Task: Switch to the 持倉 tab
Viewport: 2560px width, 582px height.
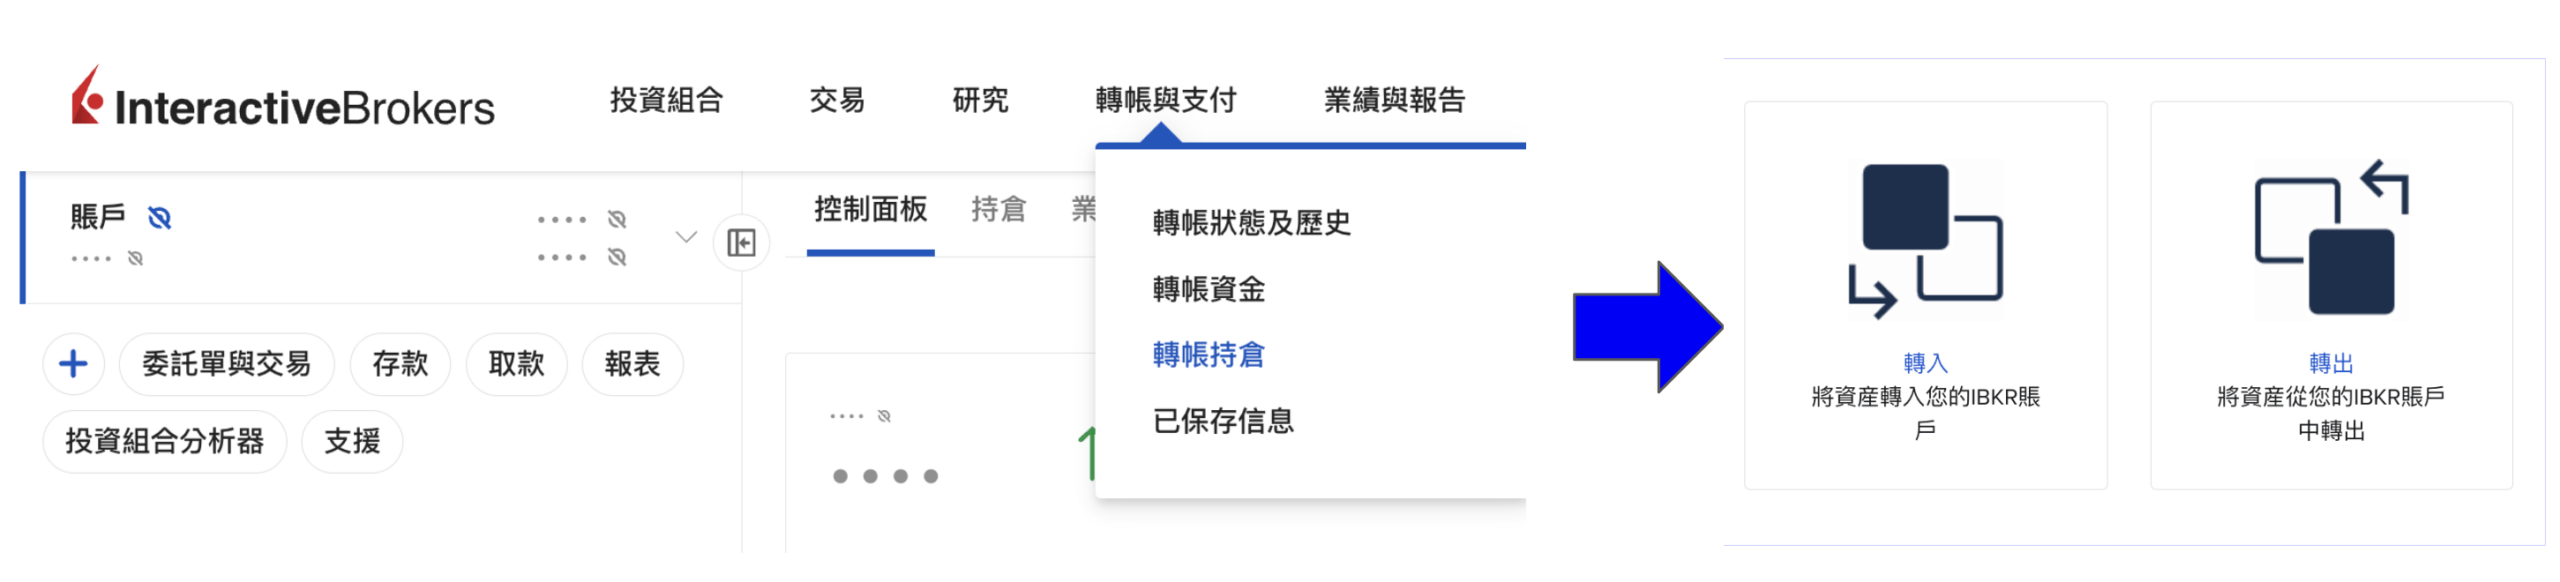Action: (998, 210)
